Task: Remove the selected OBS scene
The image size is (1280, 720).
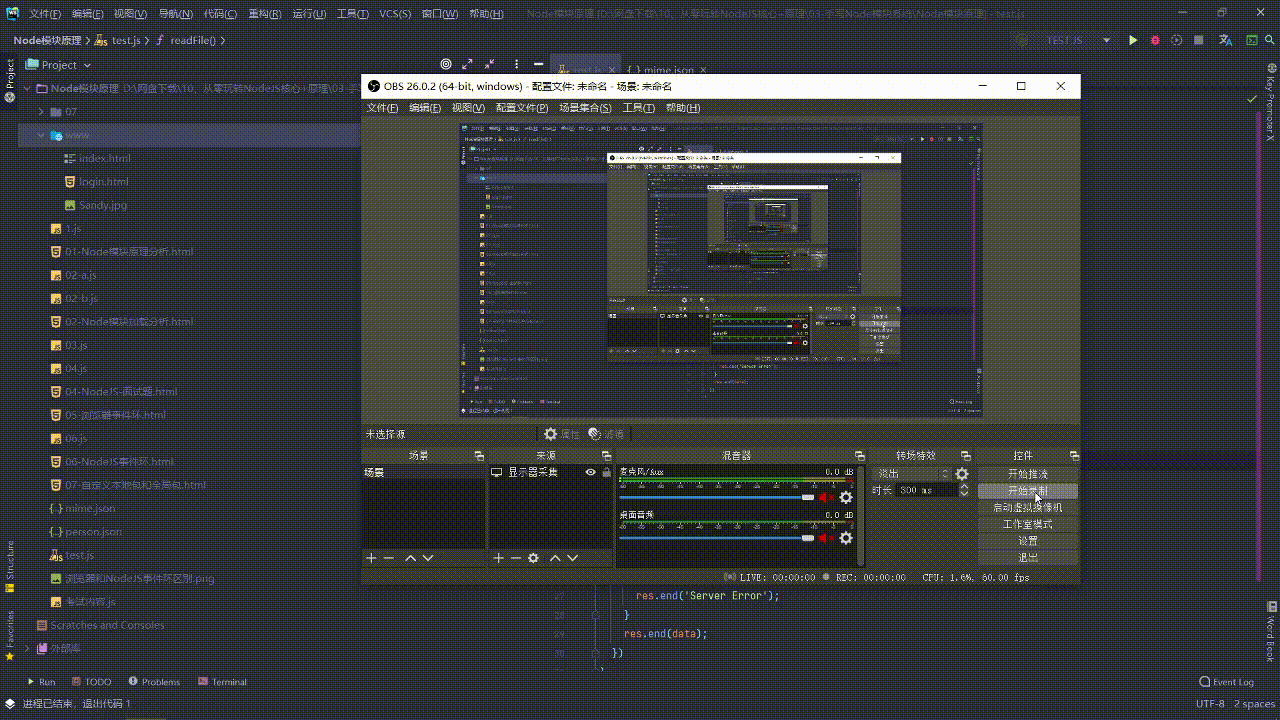Action: point(389,558)
